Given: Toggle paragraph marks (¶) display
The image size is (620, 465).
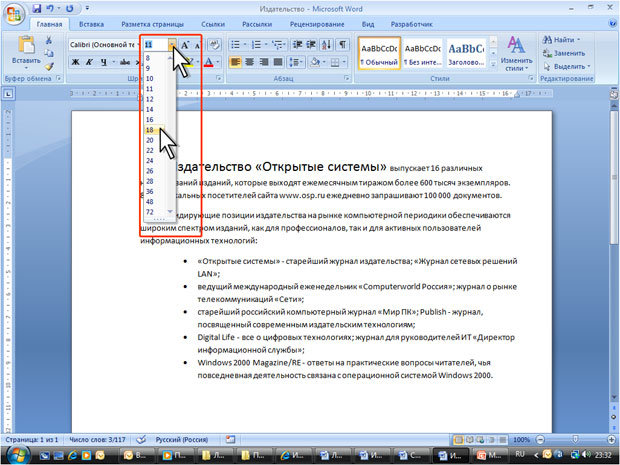Looking at the screenshot, I should (x=343, y=45).
